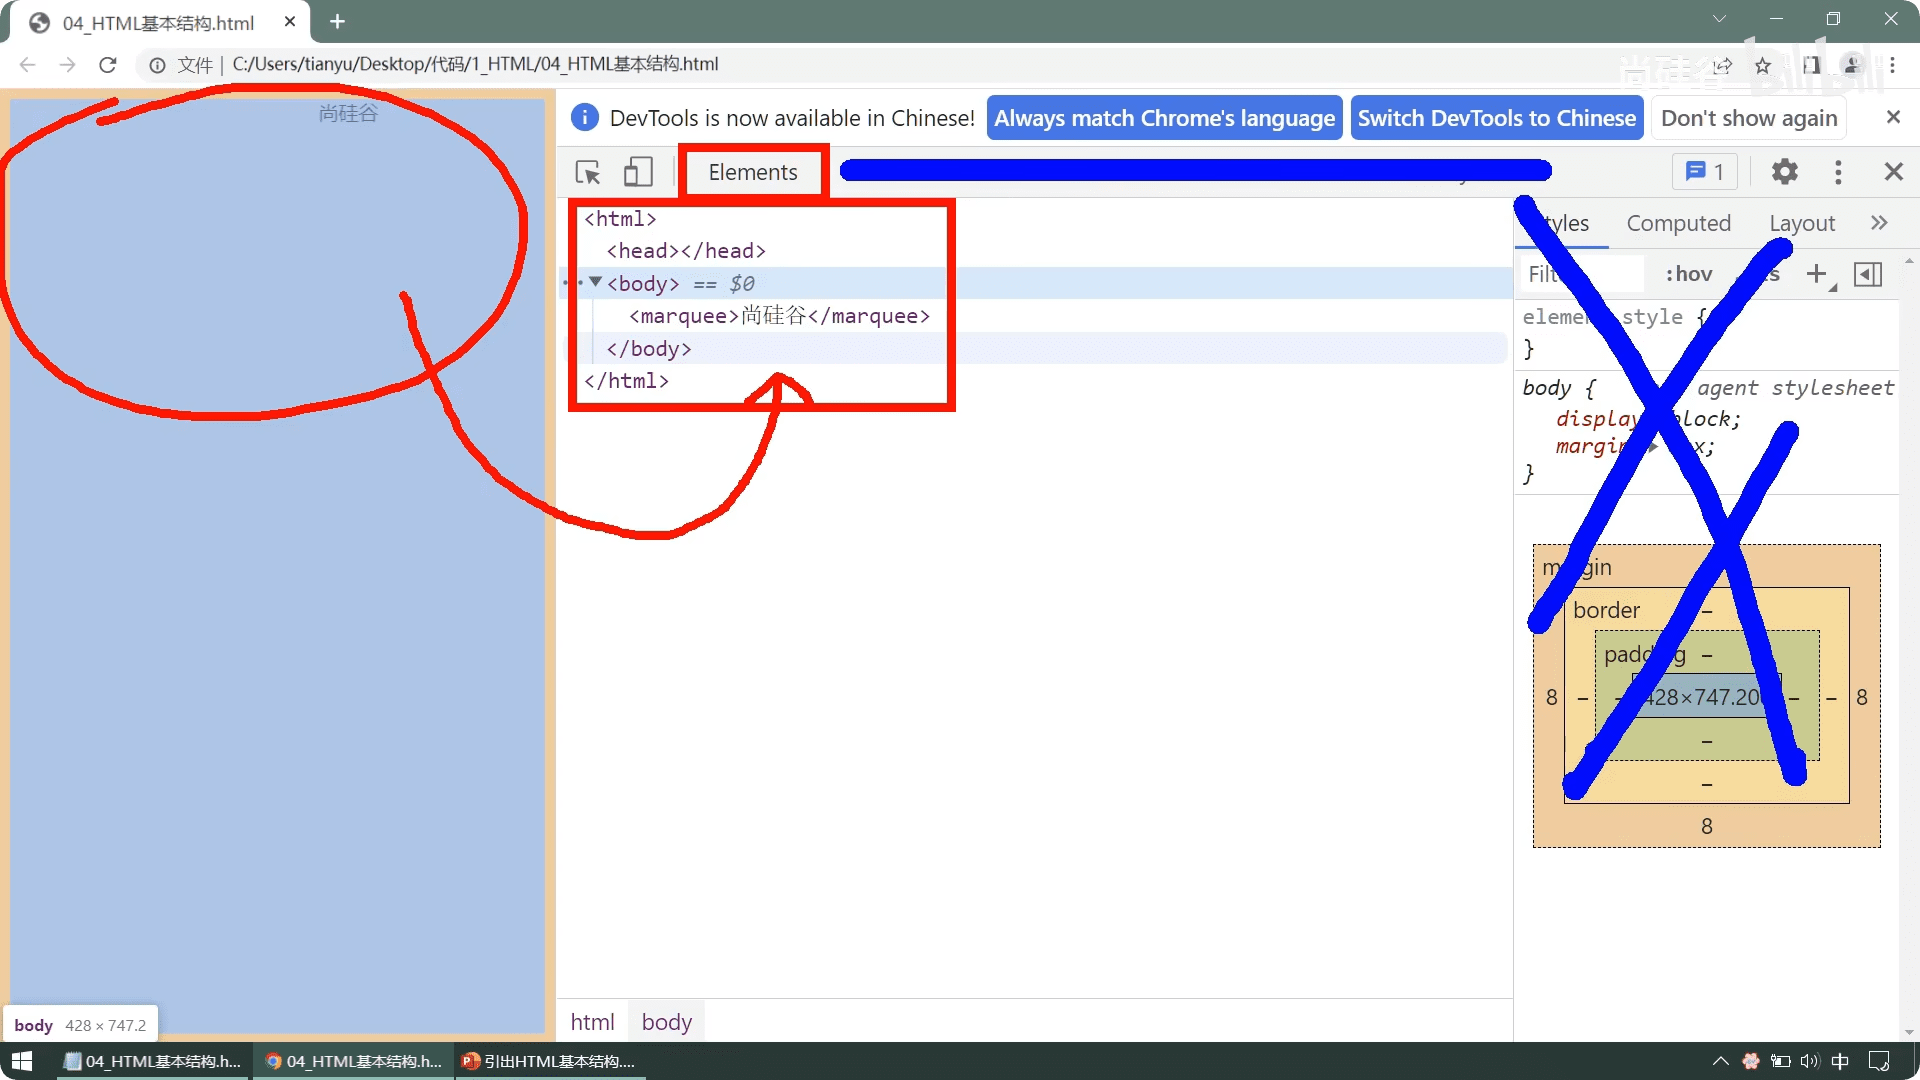1920x1080 pixels.
Task: Click Switch DevTools to Chinese button
Action: point(1496,118)
